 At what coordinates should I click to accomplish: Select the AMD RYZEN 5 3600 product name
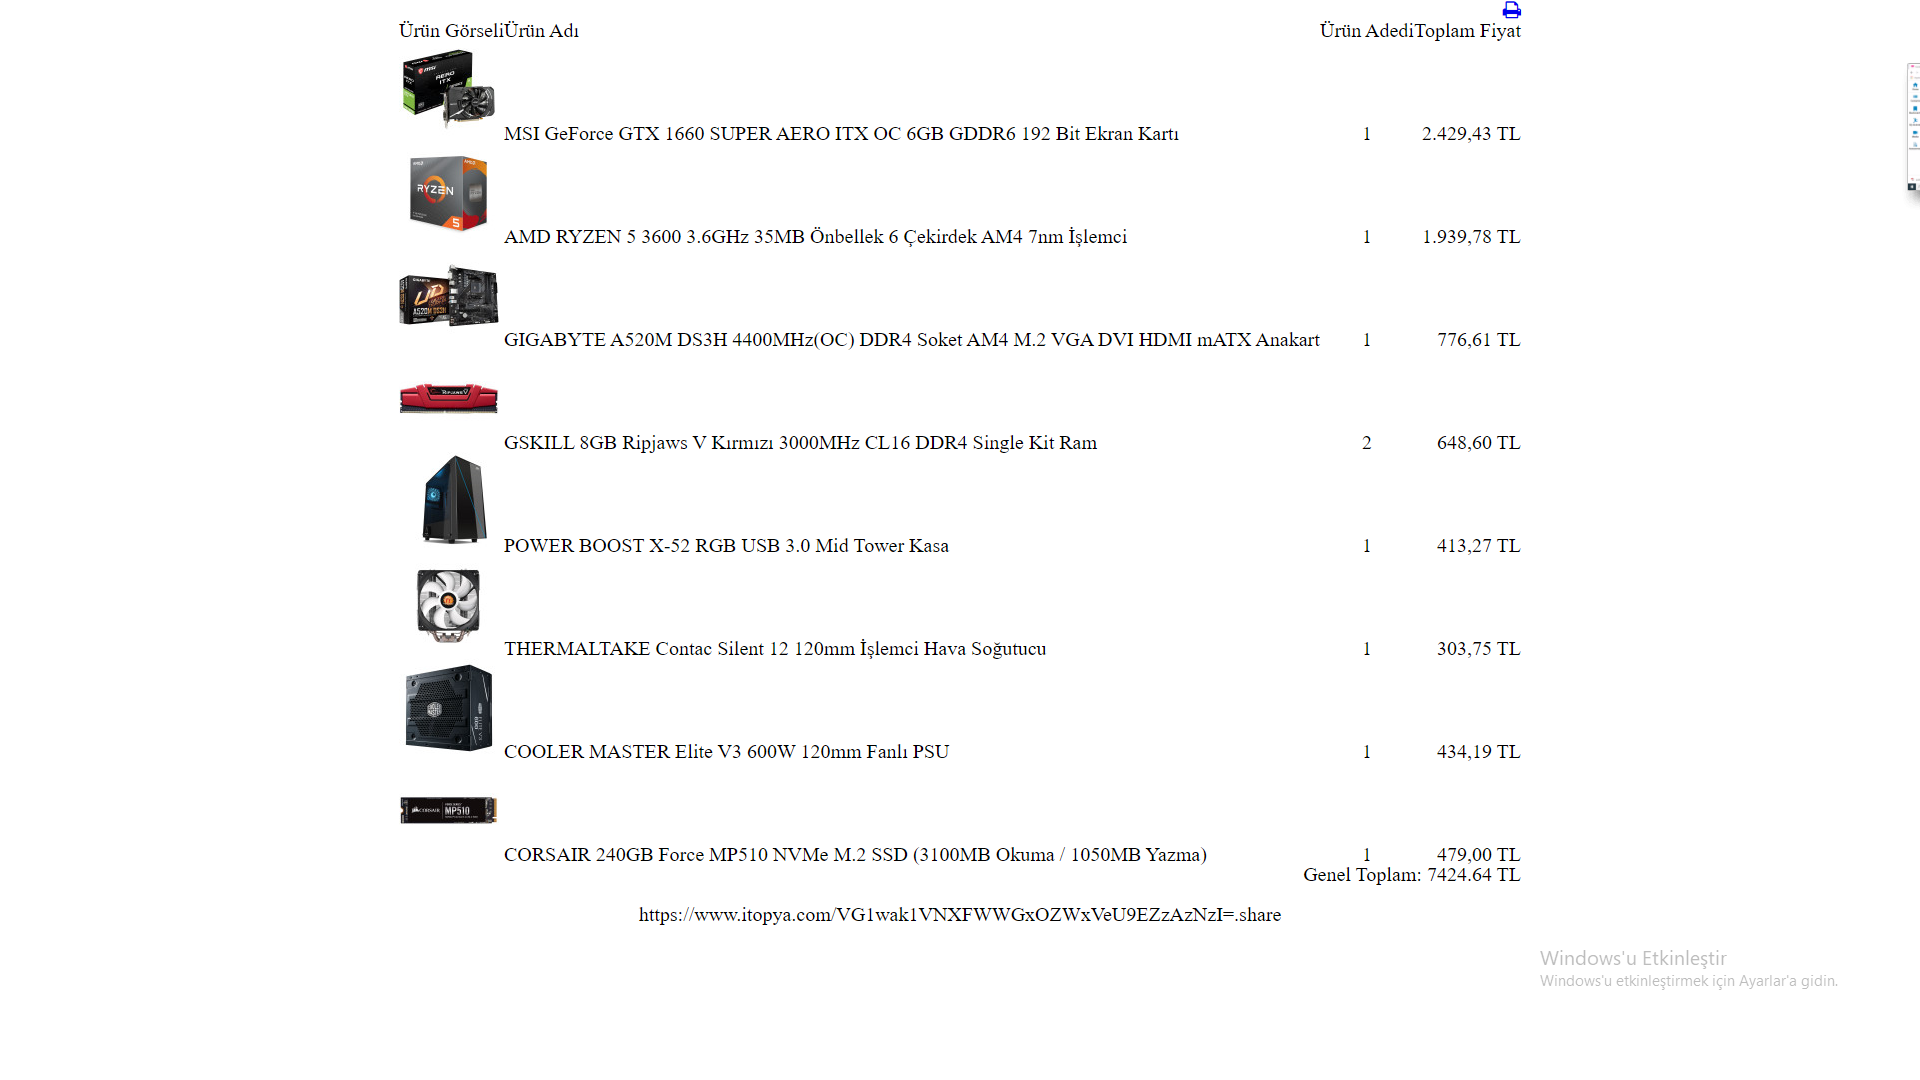point(815,236)
